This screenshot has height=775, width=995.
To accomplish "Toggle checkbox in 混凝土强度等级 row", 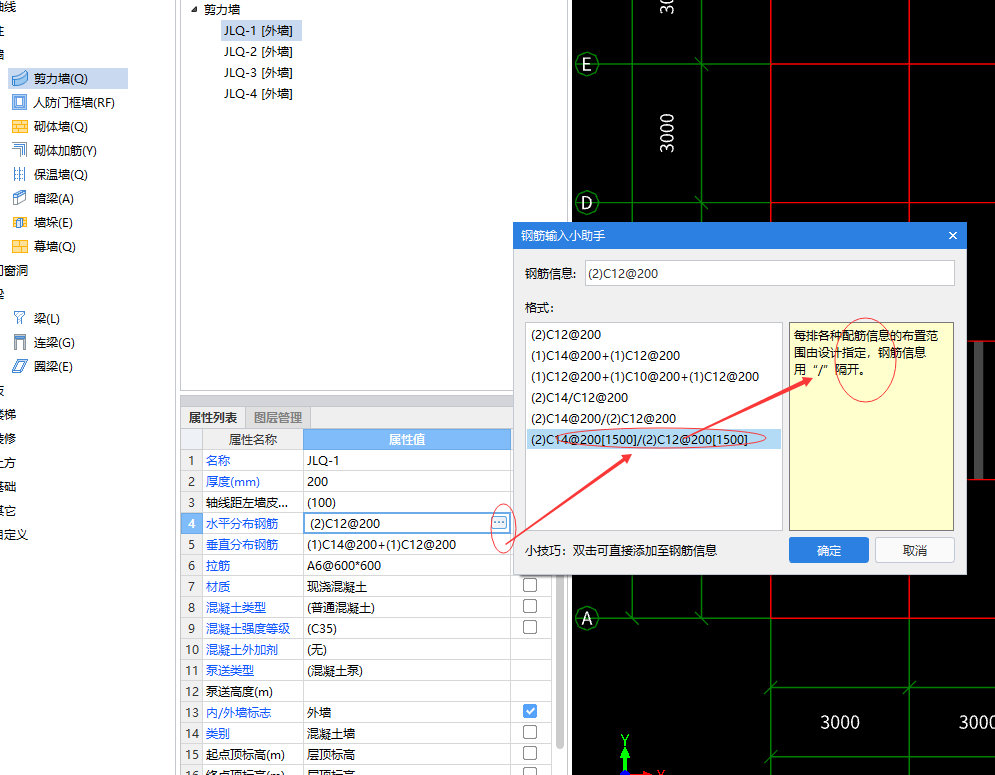I will 530,627.
